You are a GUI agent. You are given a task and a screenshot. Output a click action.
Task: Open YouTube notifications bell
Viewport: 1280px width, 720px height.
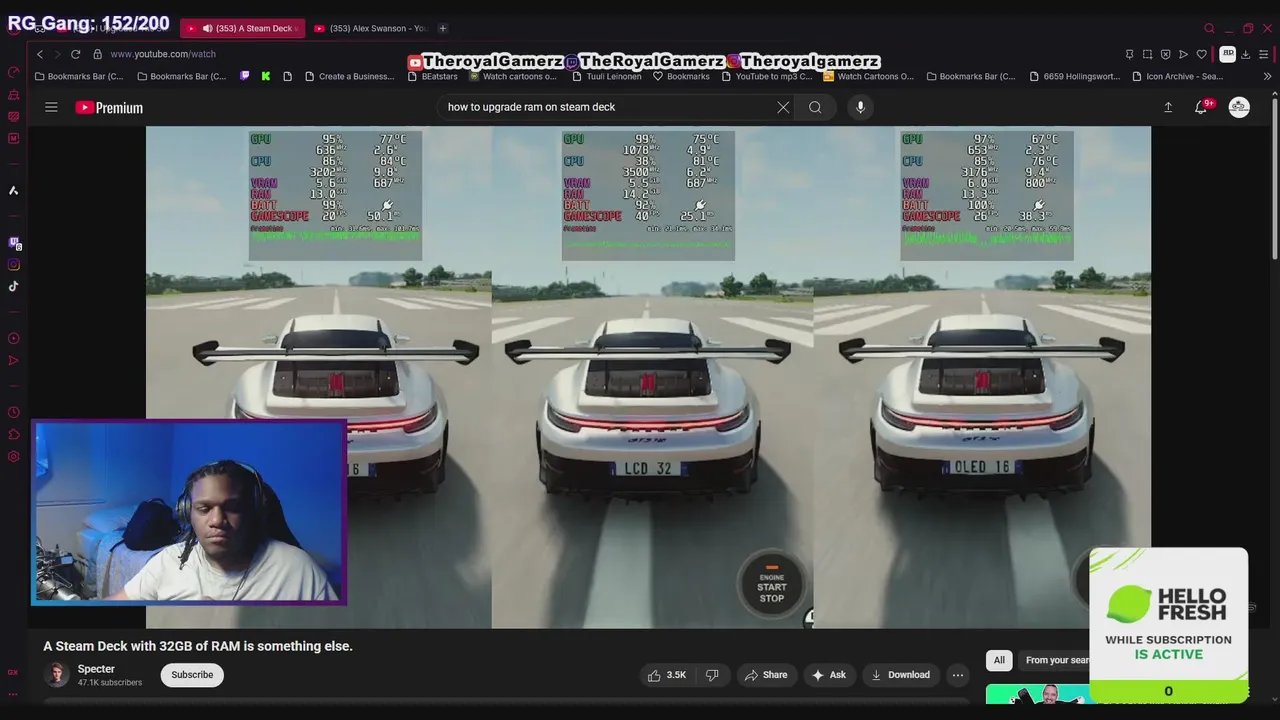coord(1201,107)
